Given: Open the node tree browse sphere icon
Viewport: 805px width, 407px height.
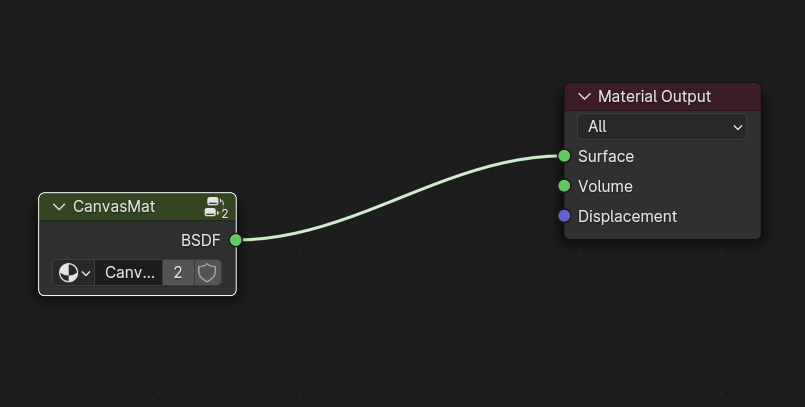Looking at the screenshot, I should pos(73,273).
